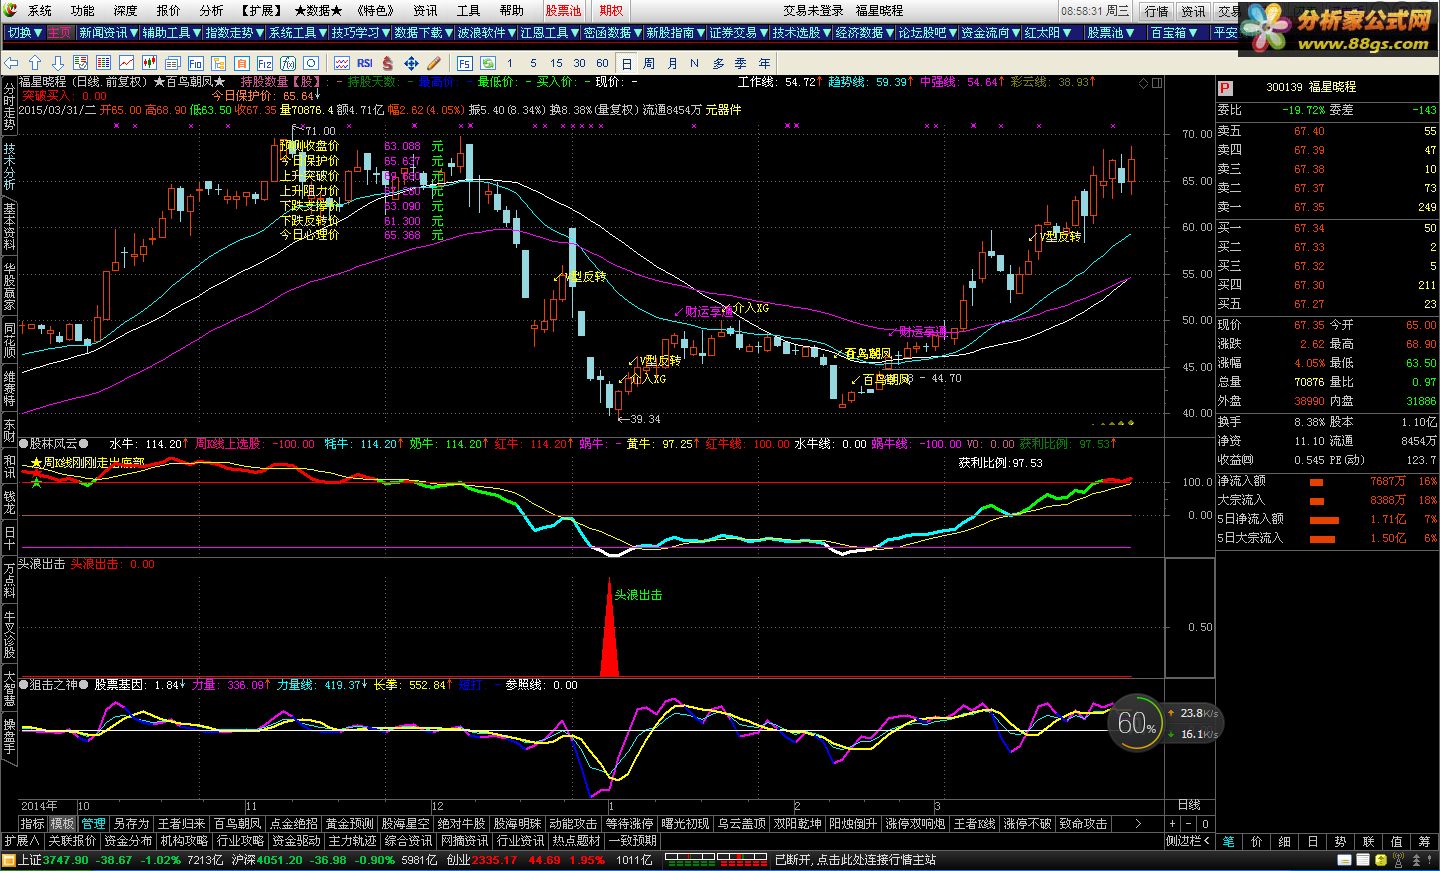Click the blue four-way move arrows icon
This screenshot has height=871, width=1440.
pyautogui.click(x=411, y=63)
